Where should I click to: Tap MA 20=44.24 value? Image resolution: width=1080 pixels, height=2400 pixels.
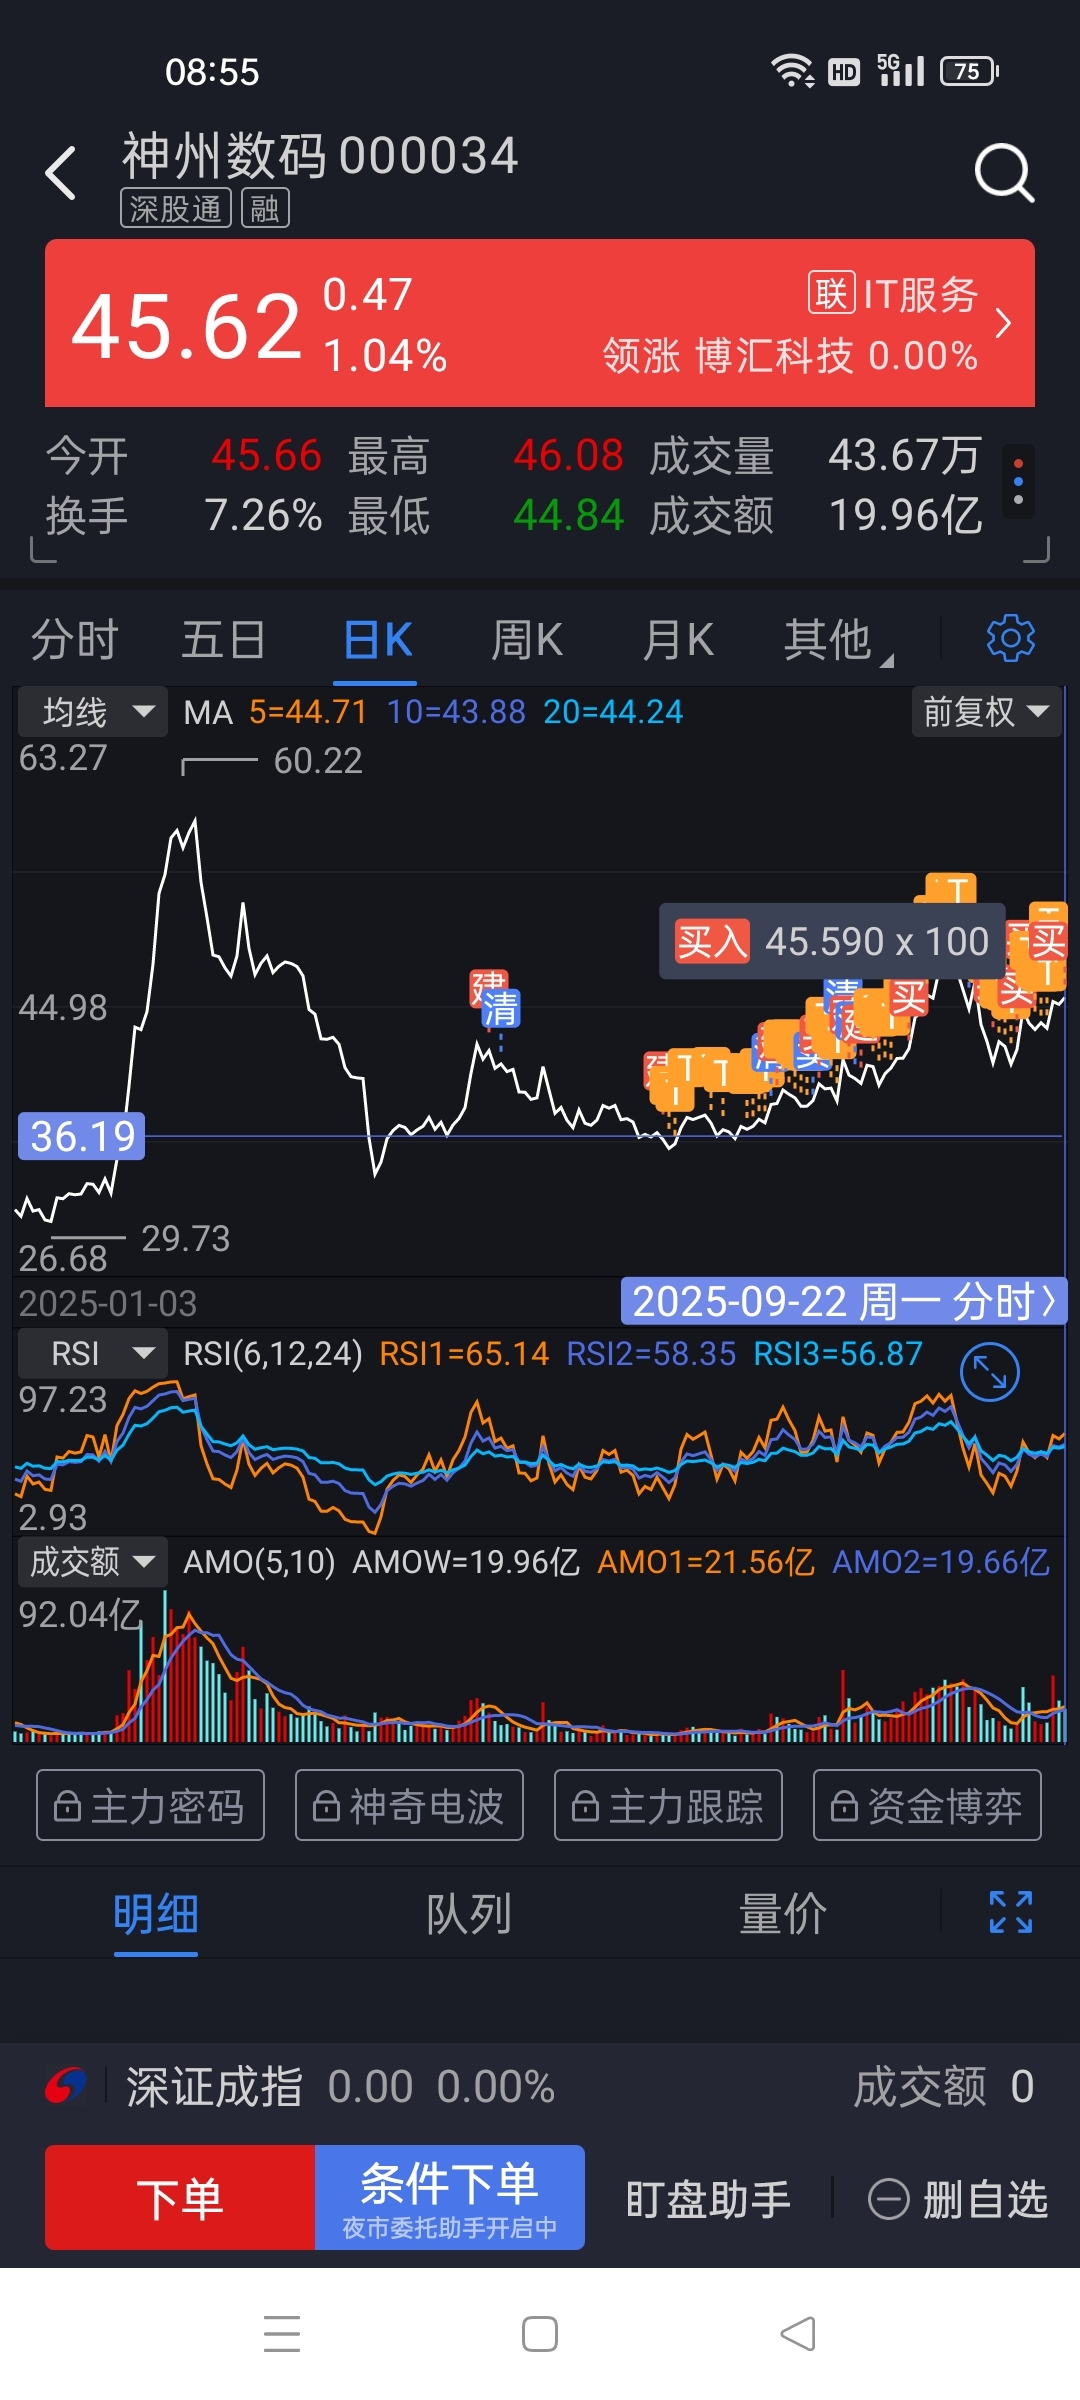(x=613, y=711)
